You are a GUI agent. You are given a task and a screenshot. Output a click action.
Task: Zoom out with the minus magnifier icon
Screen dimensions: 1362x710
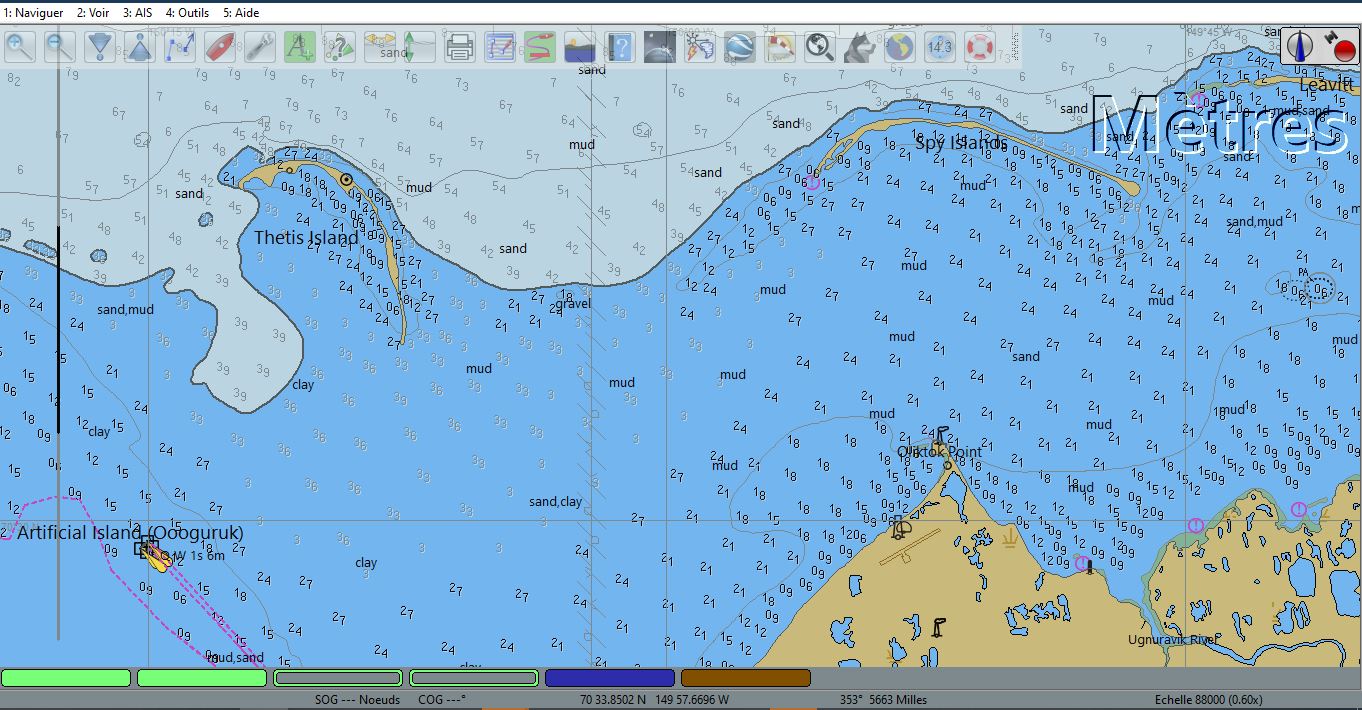tap(60, 47)
